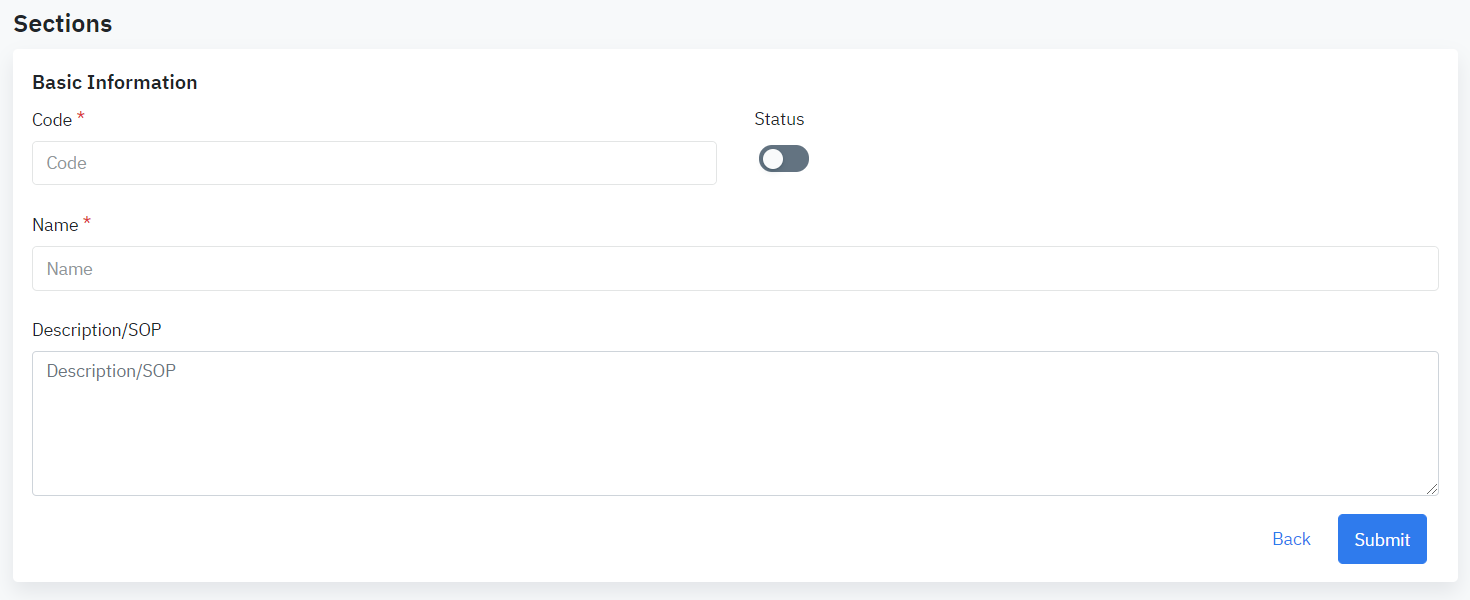Click the Code field label
The image size is (1470, 600).
coord(52,120)
